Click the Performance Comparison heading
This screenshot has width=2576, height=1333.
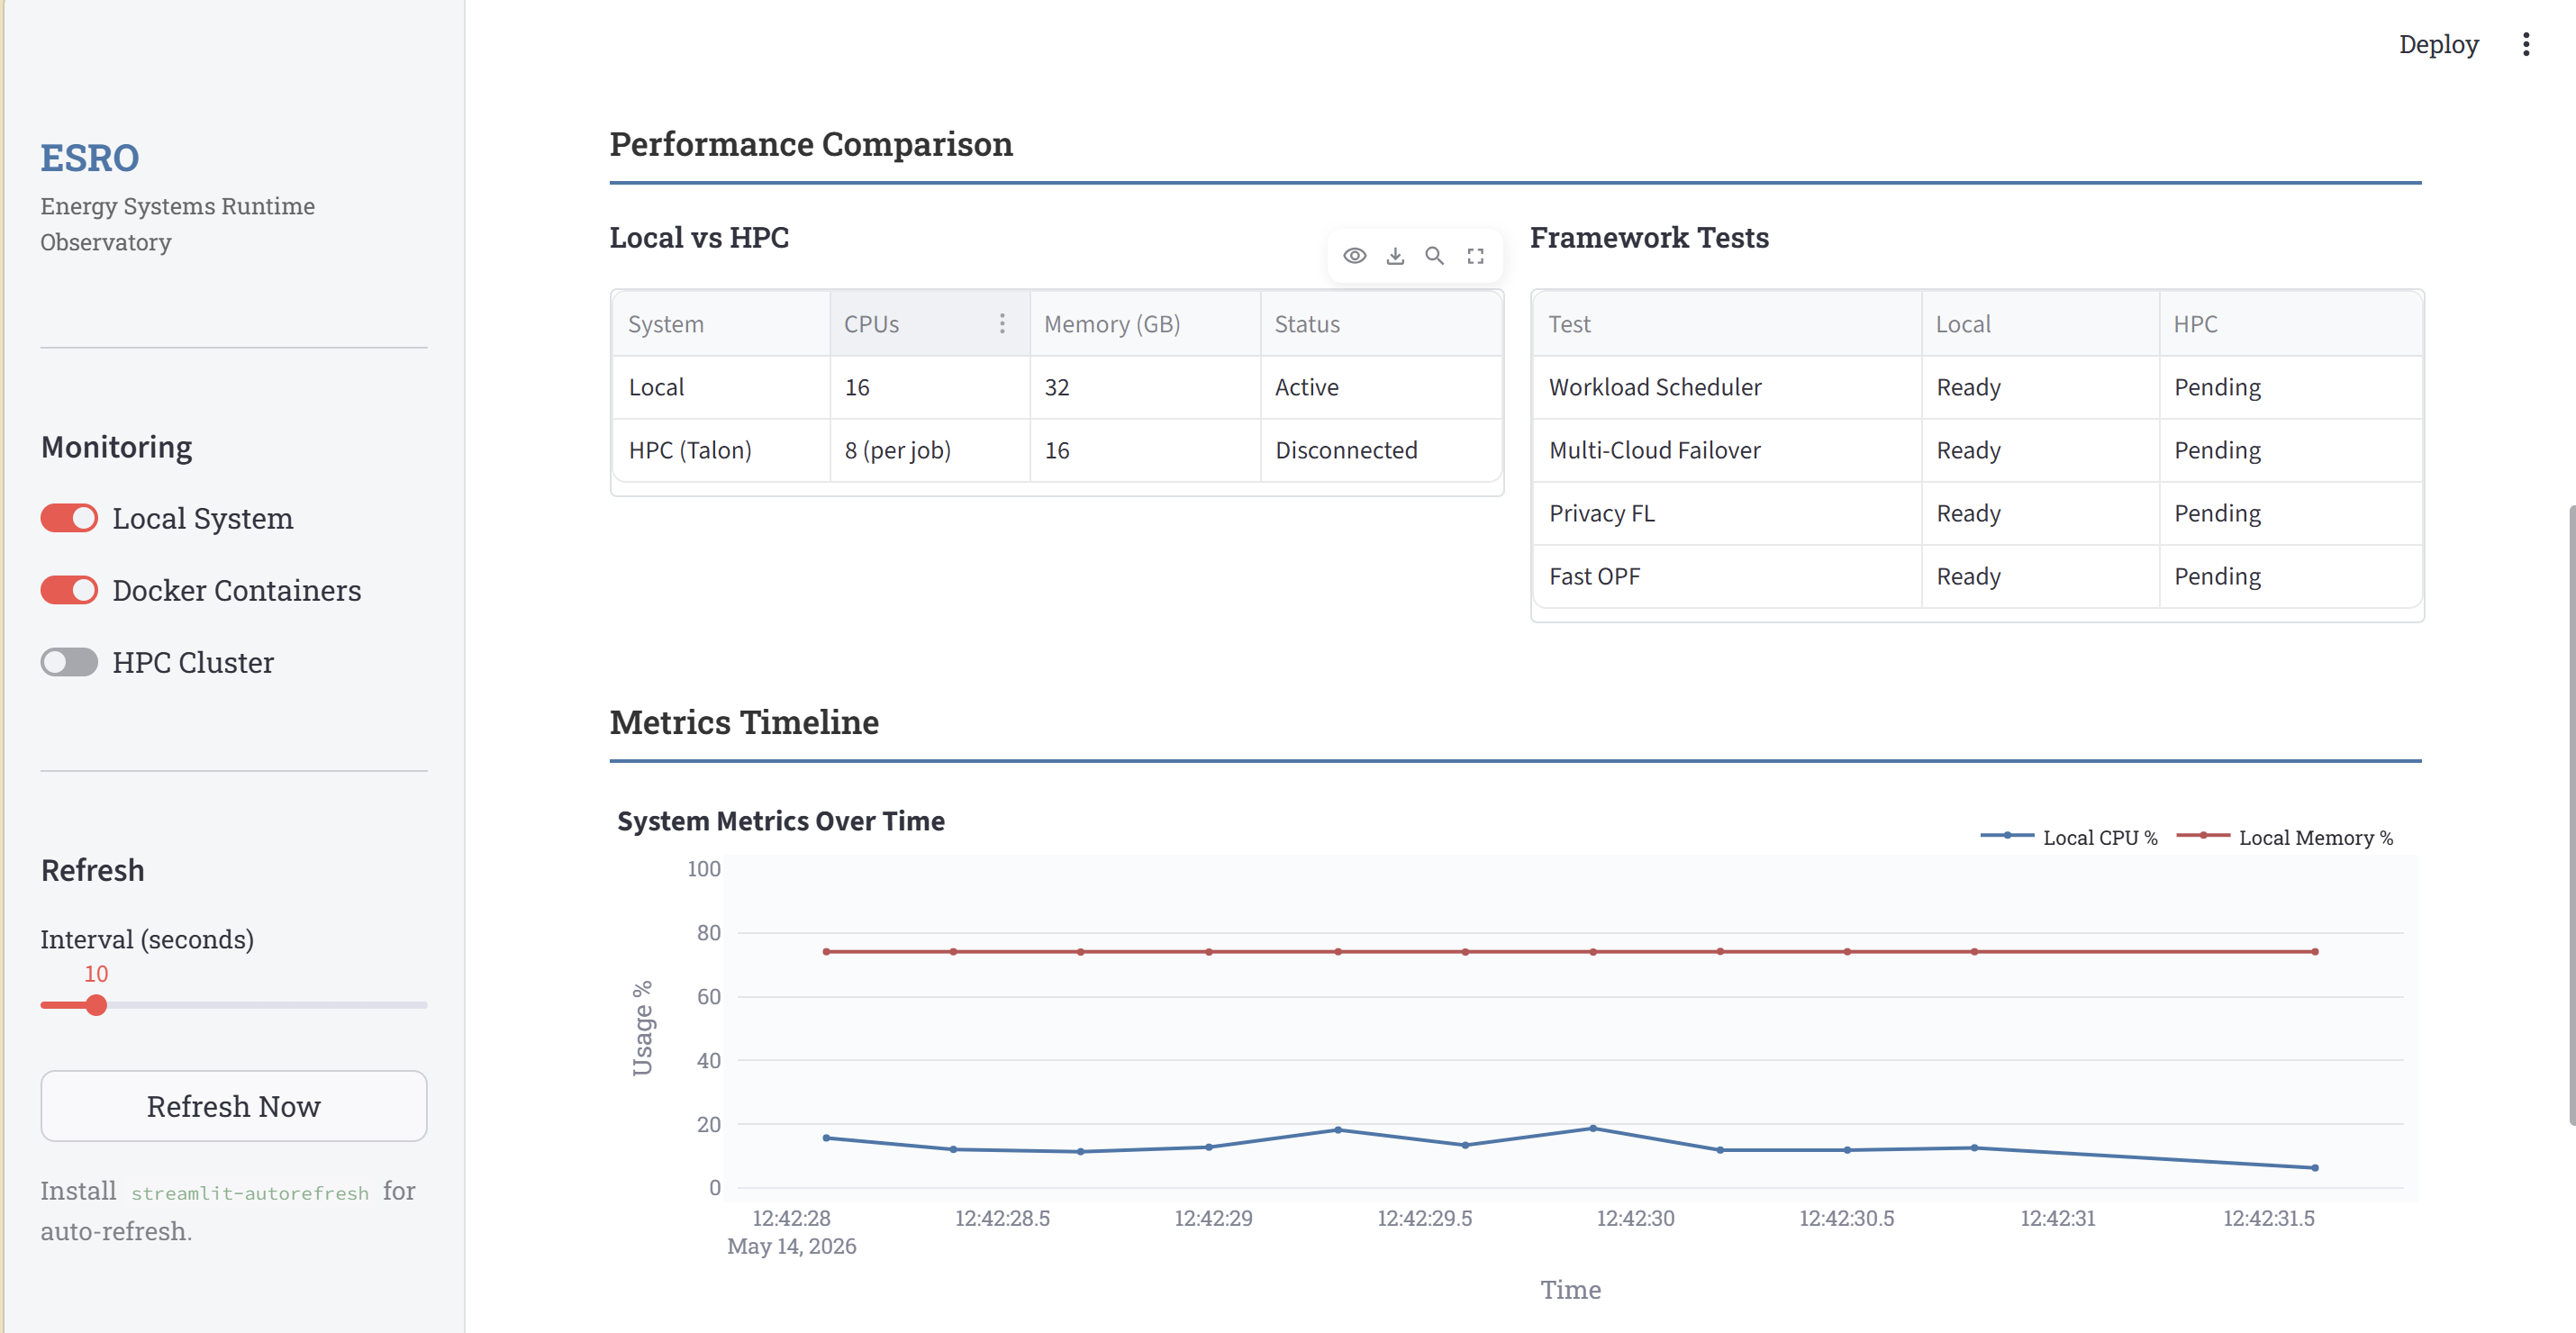(x=811, y=144)
